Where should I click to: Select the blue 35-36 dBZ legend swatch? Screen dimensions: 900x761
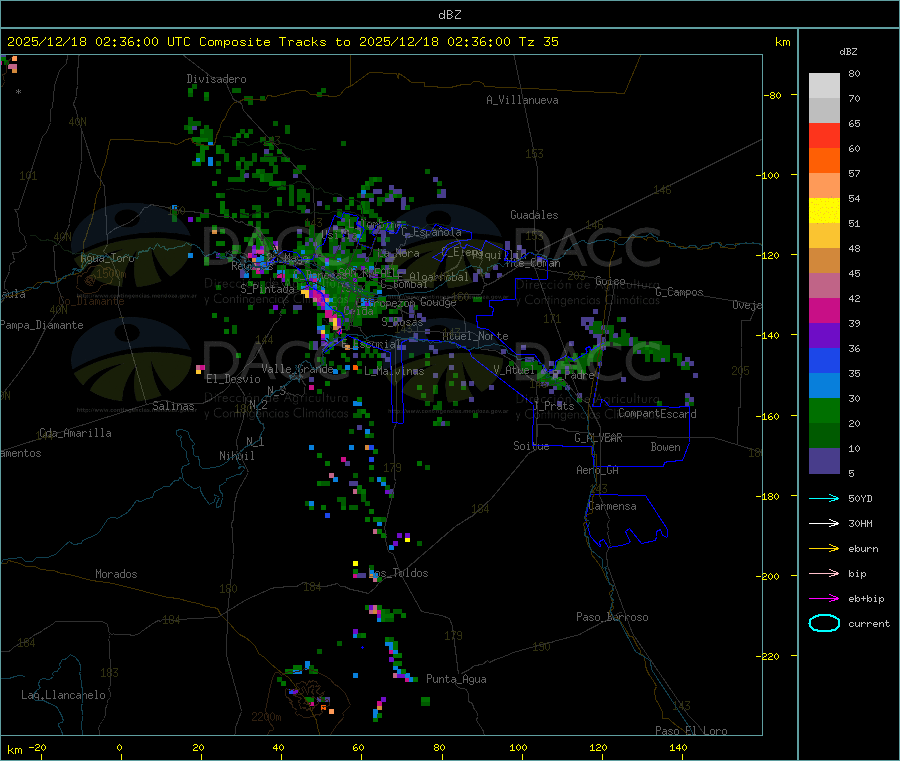coord(824,360)
